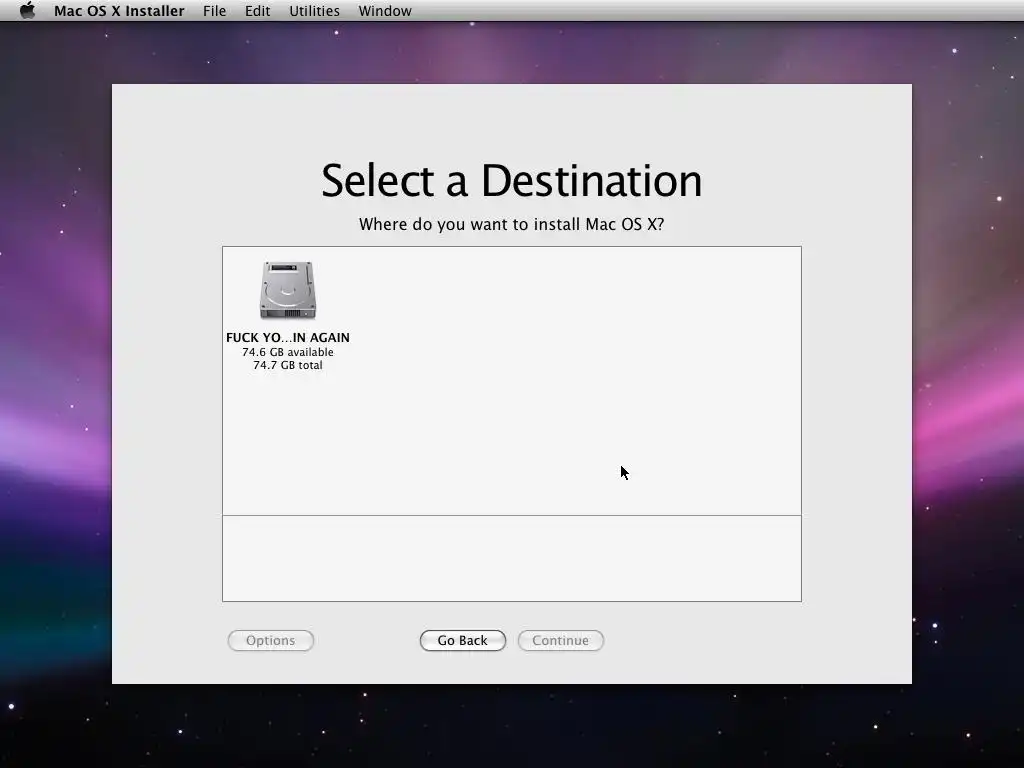Select the hard drive icon as destination
The height and width of the screenshot is (768, 1024).
(288, 291)
